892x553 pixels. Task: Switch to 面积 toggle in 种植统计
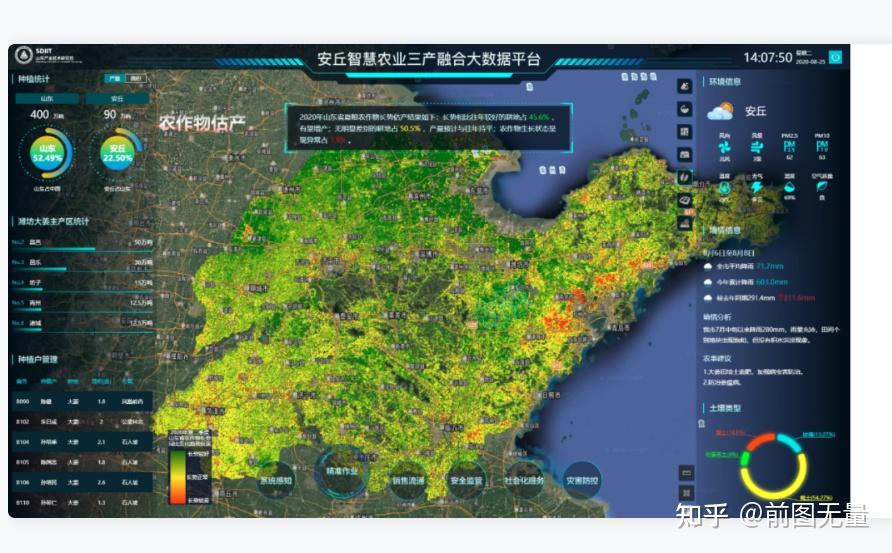(x=137, y=78)
